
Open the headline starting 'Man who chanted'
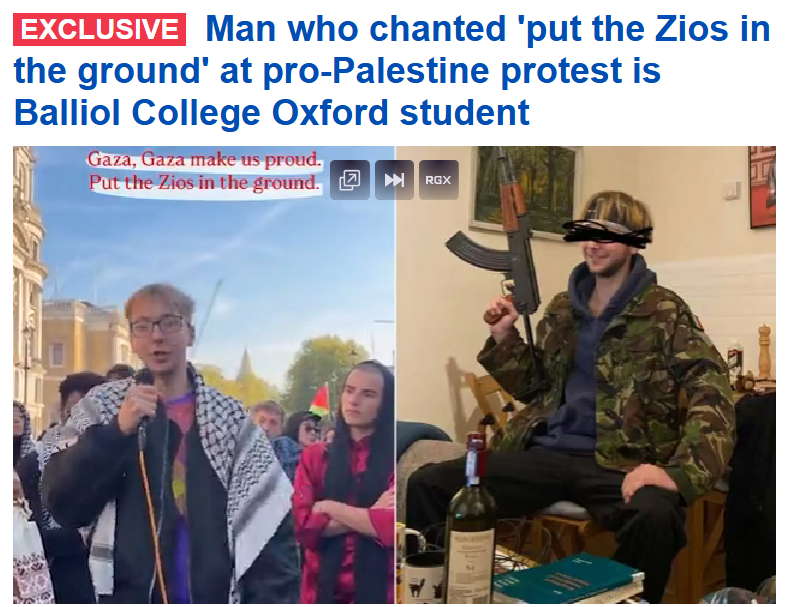391,70
